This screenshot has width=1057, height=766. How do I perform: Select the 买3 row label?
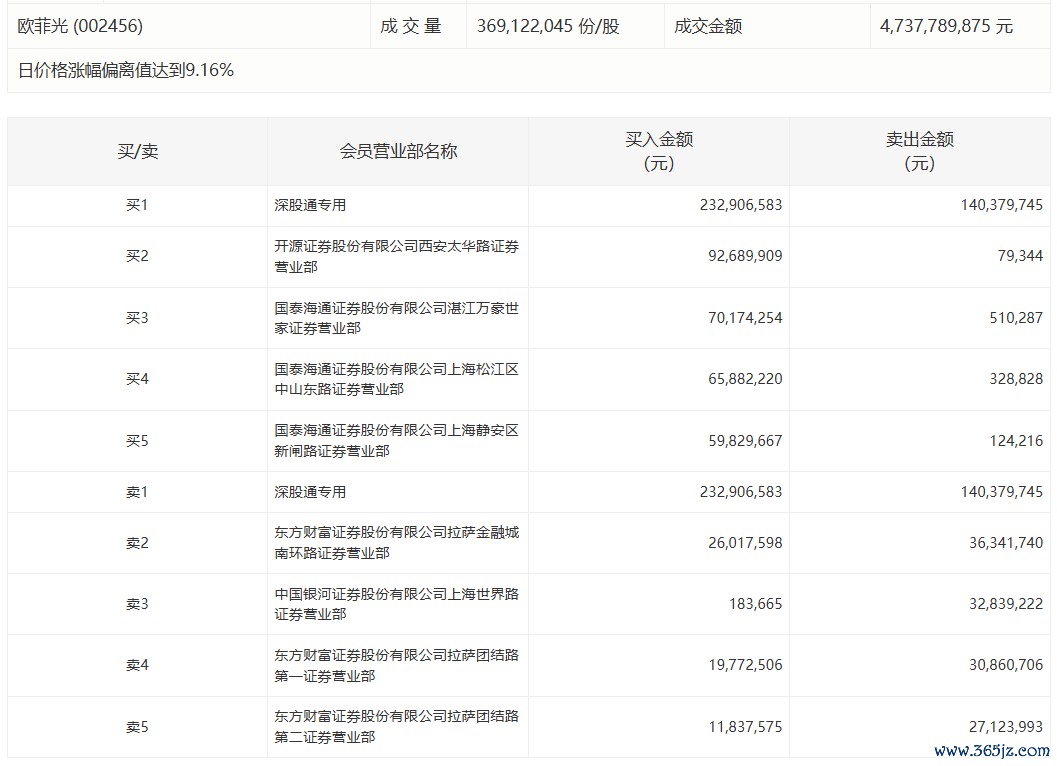137,318
